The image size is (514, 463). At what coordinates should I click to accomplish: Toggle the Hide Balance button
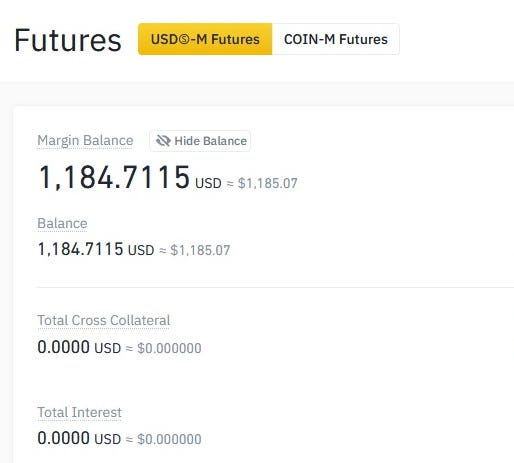pos(200,141)
